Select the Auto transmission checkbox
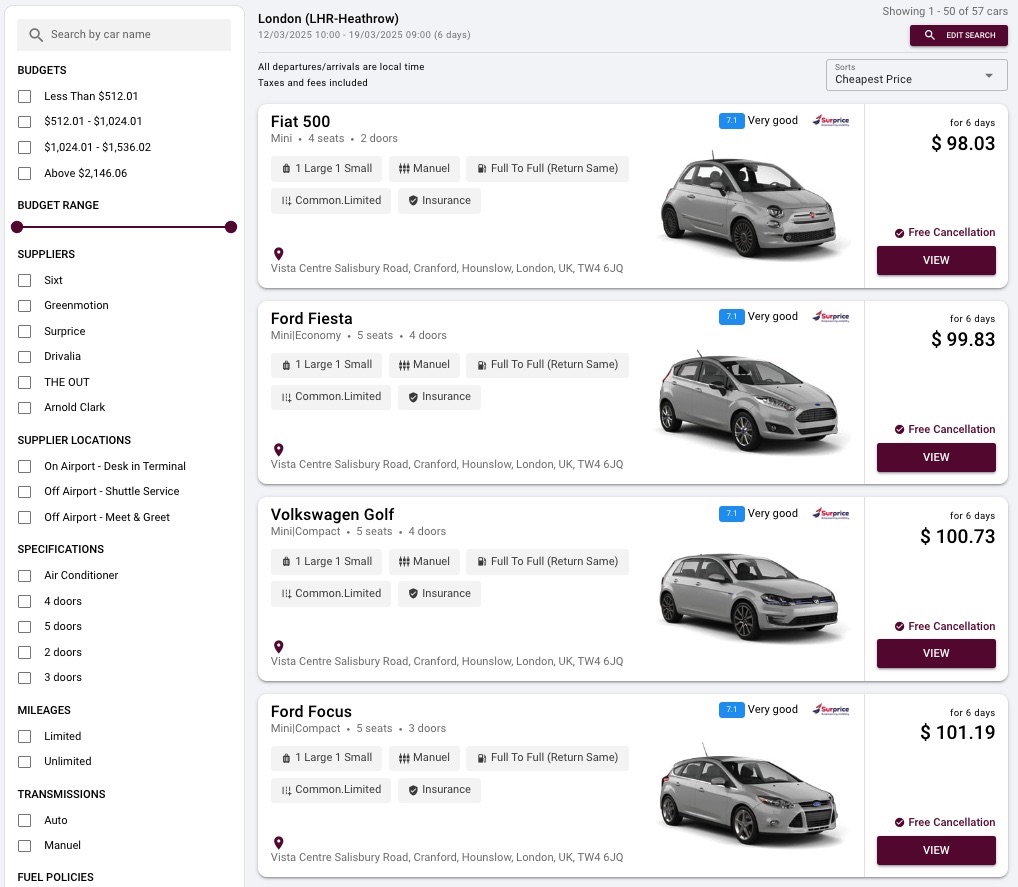1018x887 pixels. pos(25,820)
